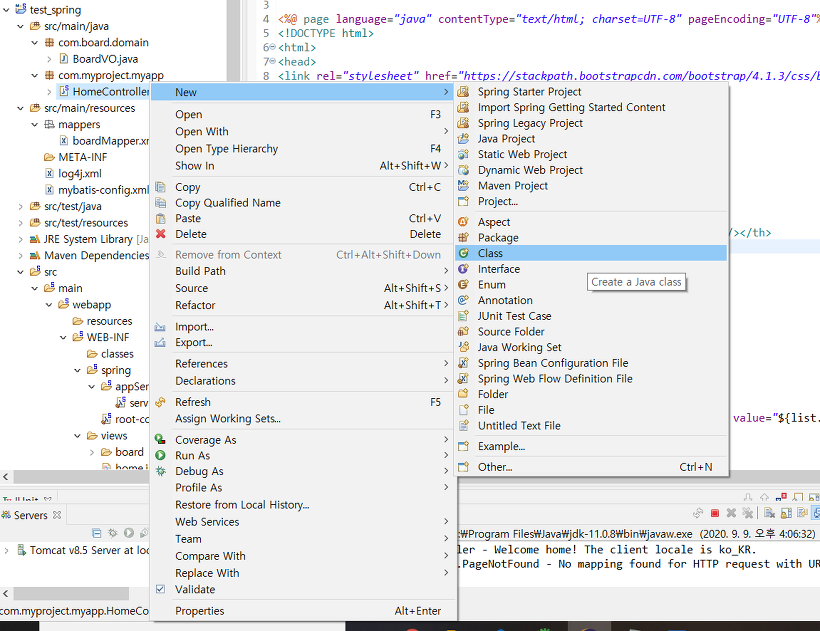This screenshot has height=631, width=820.
Task: Select Restore from Local History...
Action: [303, 504]
